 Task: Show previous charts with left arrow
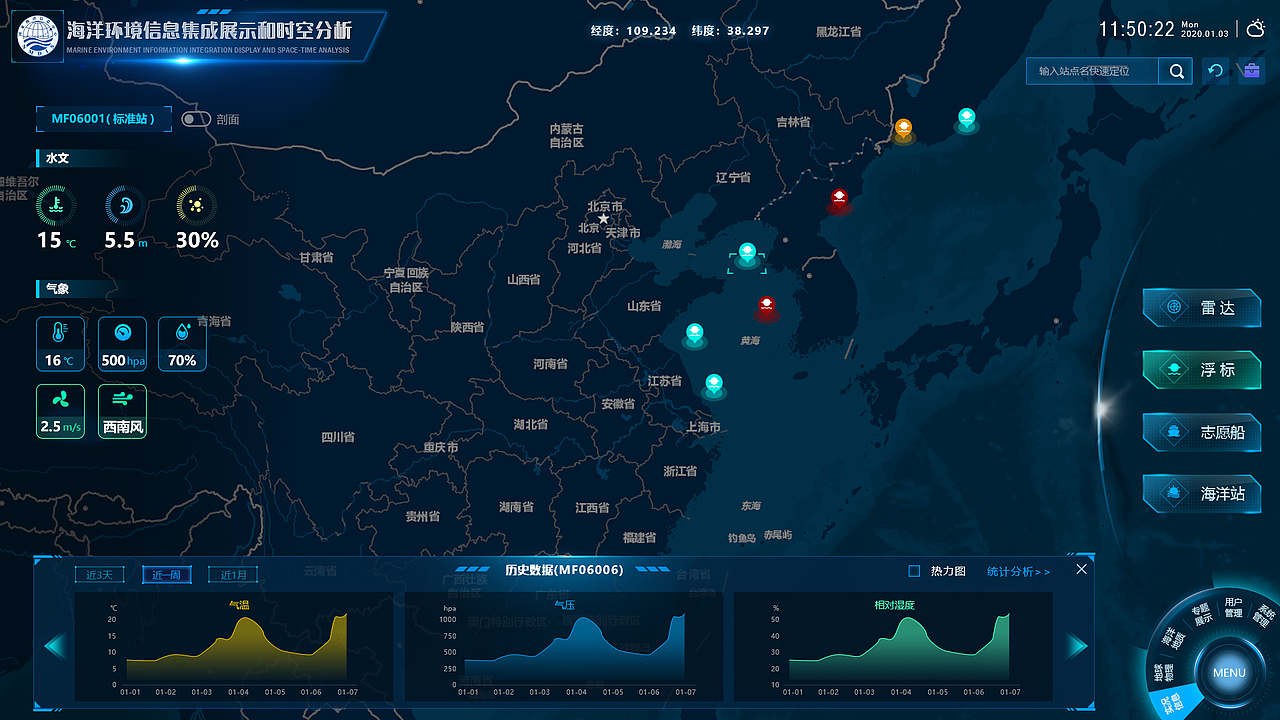(54, 646)
